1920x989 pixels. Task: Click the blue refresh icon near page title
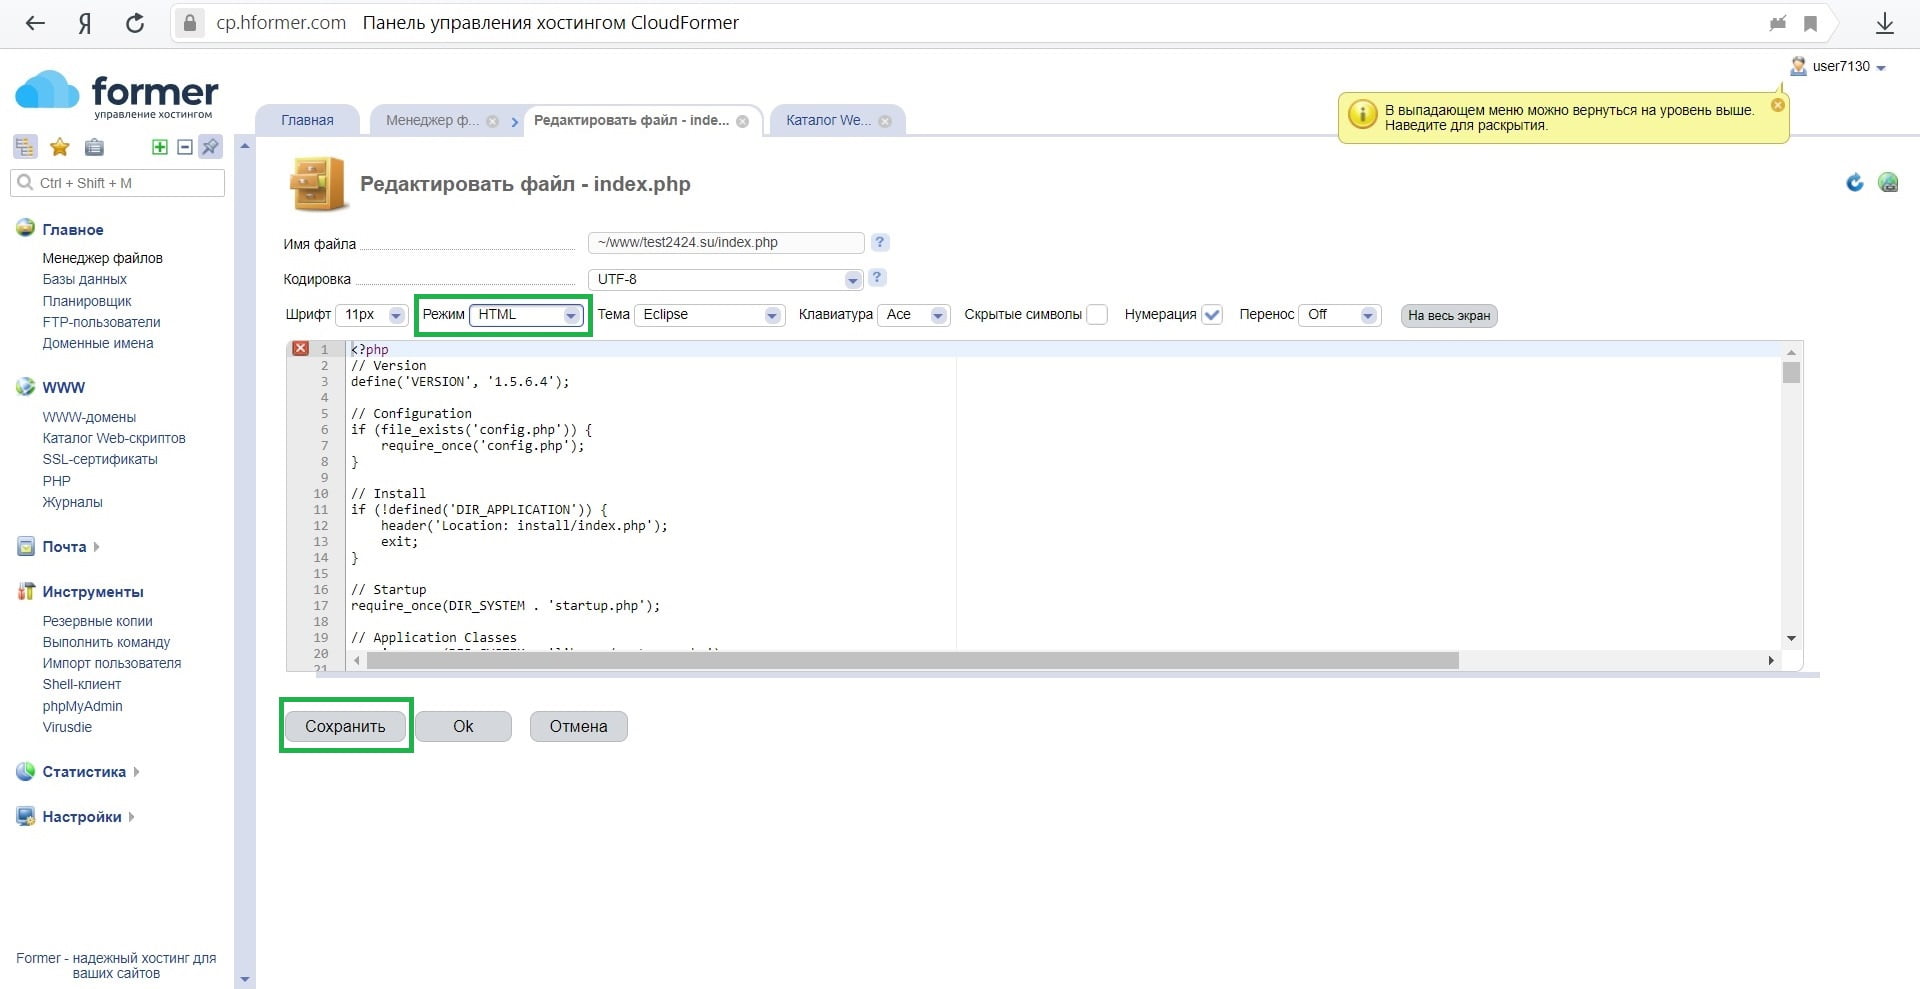1854,183
